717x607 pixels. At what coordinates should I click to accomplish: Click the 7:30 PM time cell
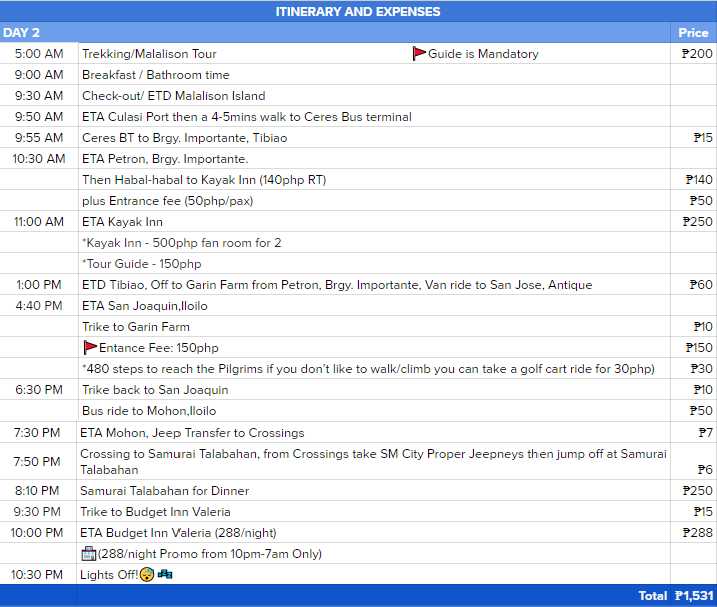point(38,432)
